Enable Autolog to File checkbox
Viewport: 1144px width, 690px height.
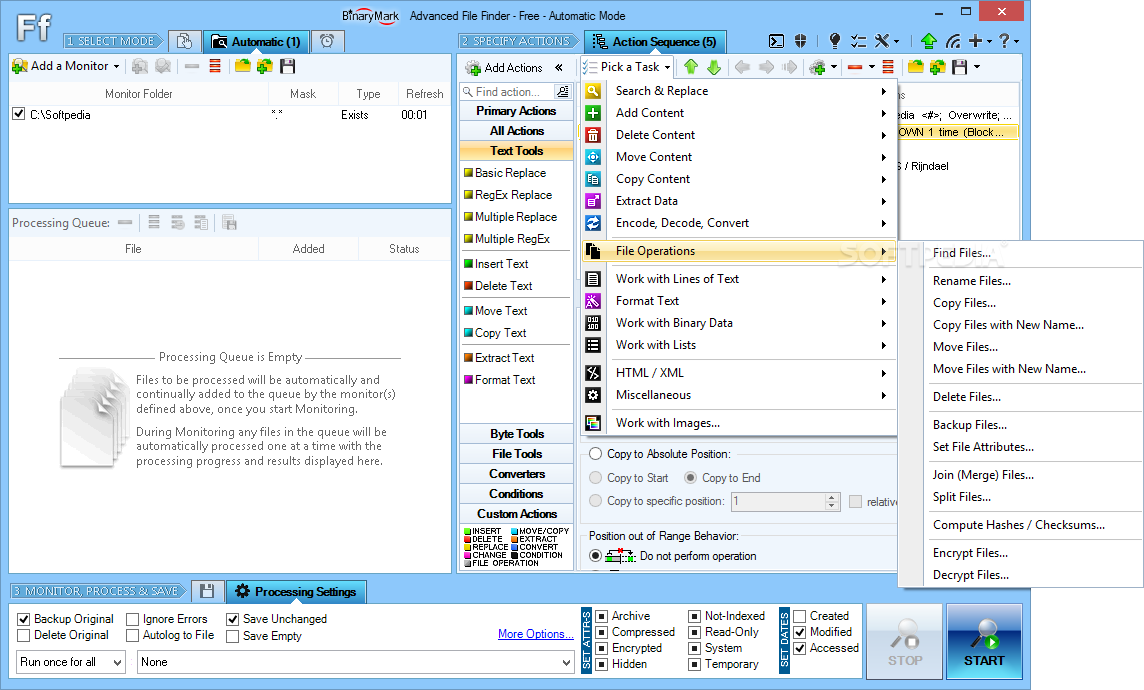click(132, 635)
